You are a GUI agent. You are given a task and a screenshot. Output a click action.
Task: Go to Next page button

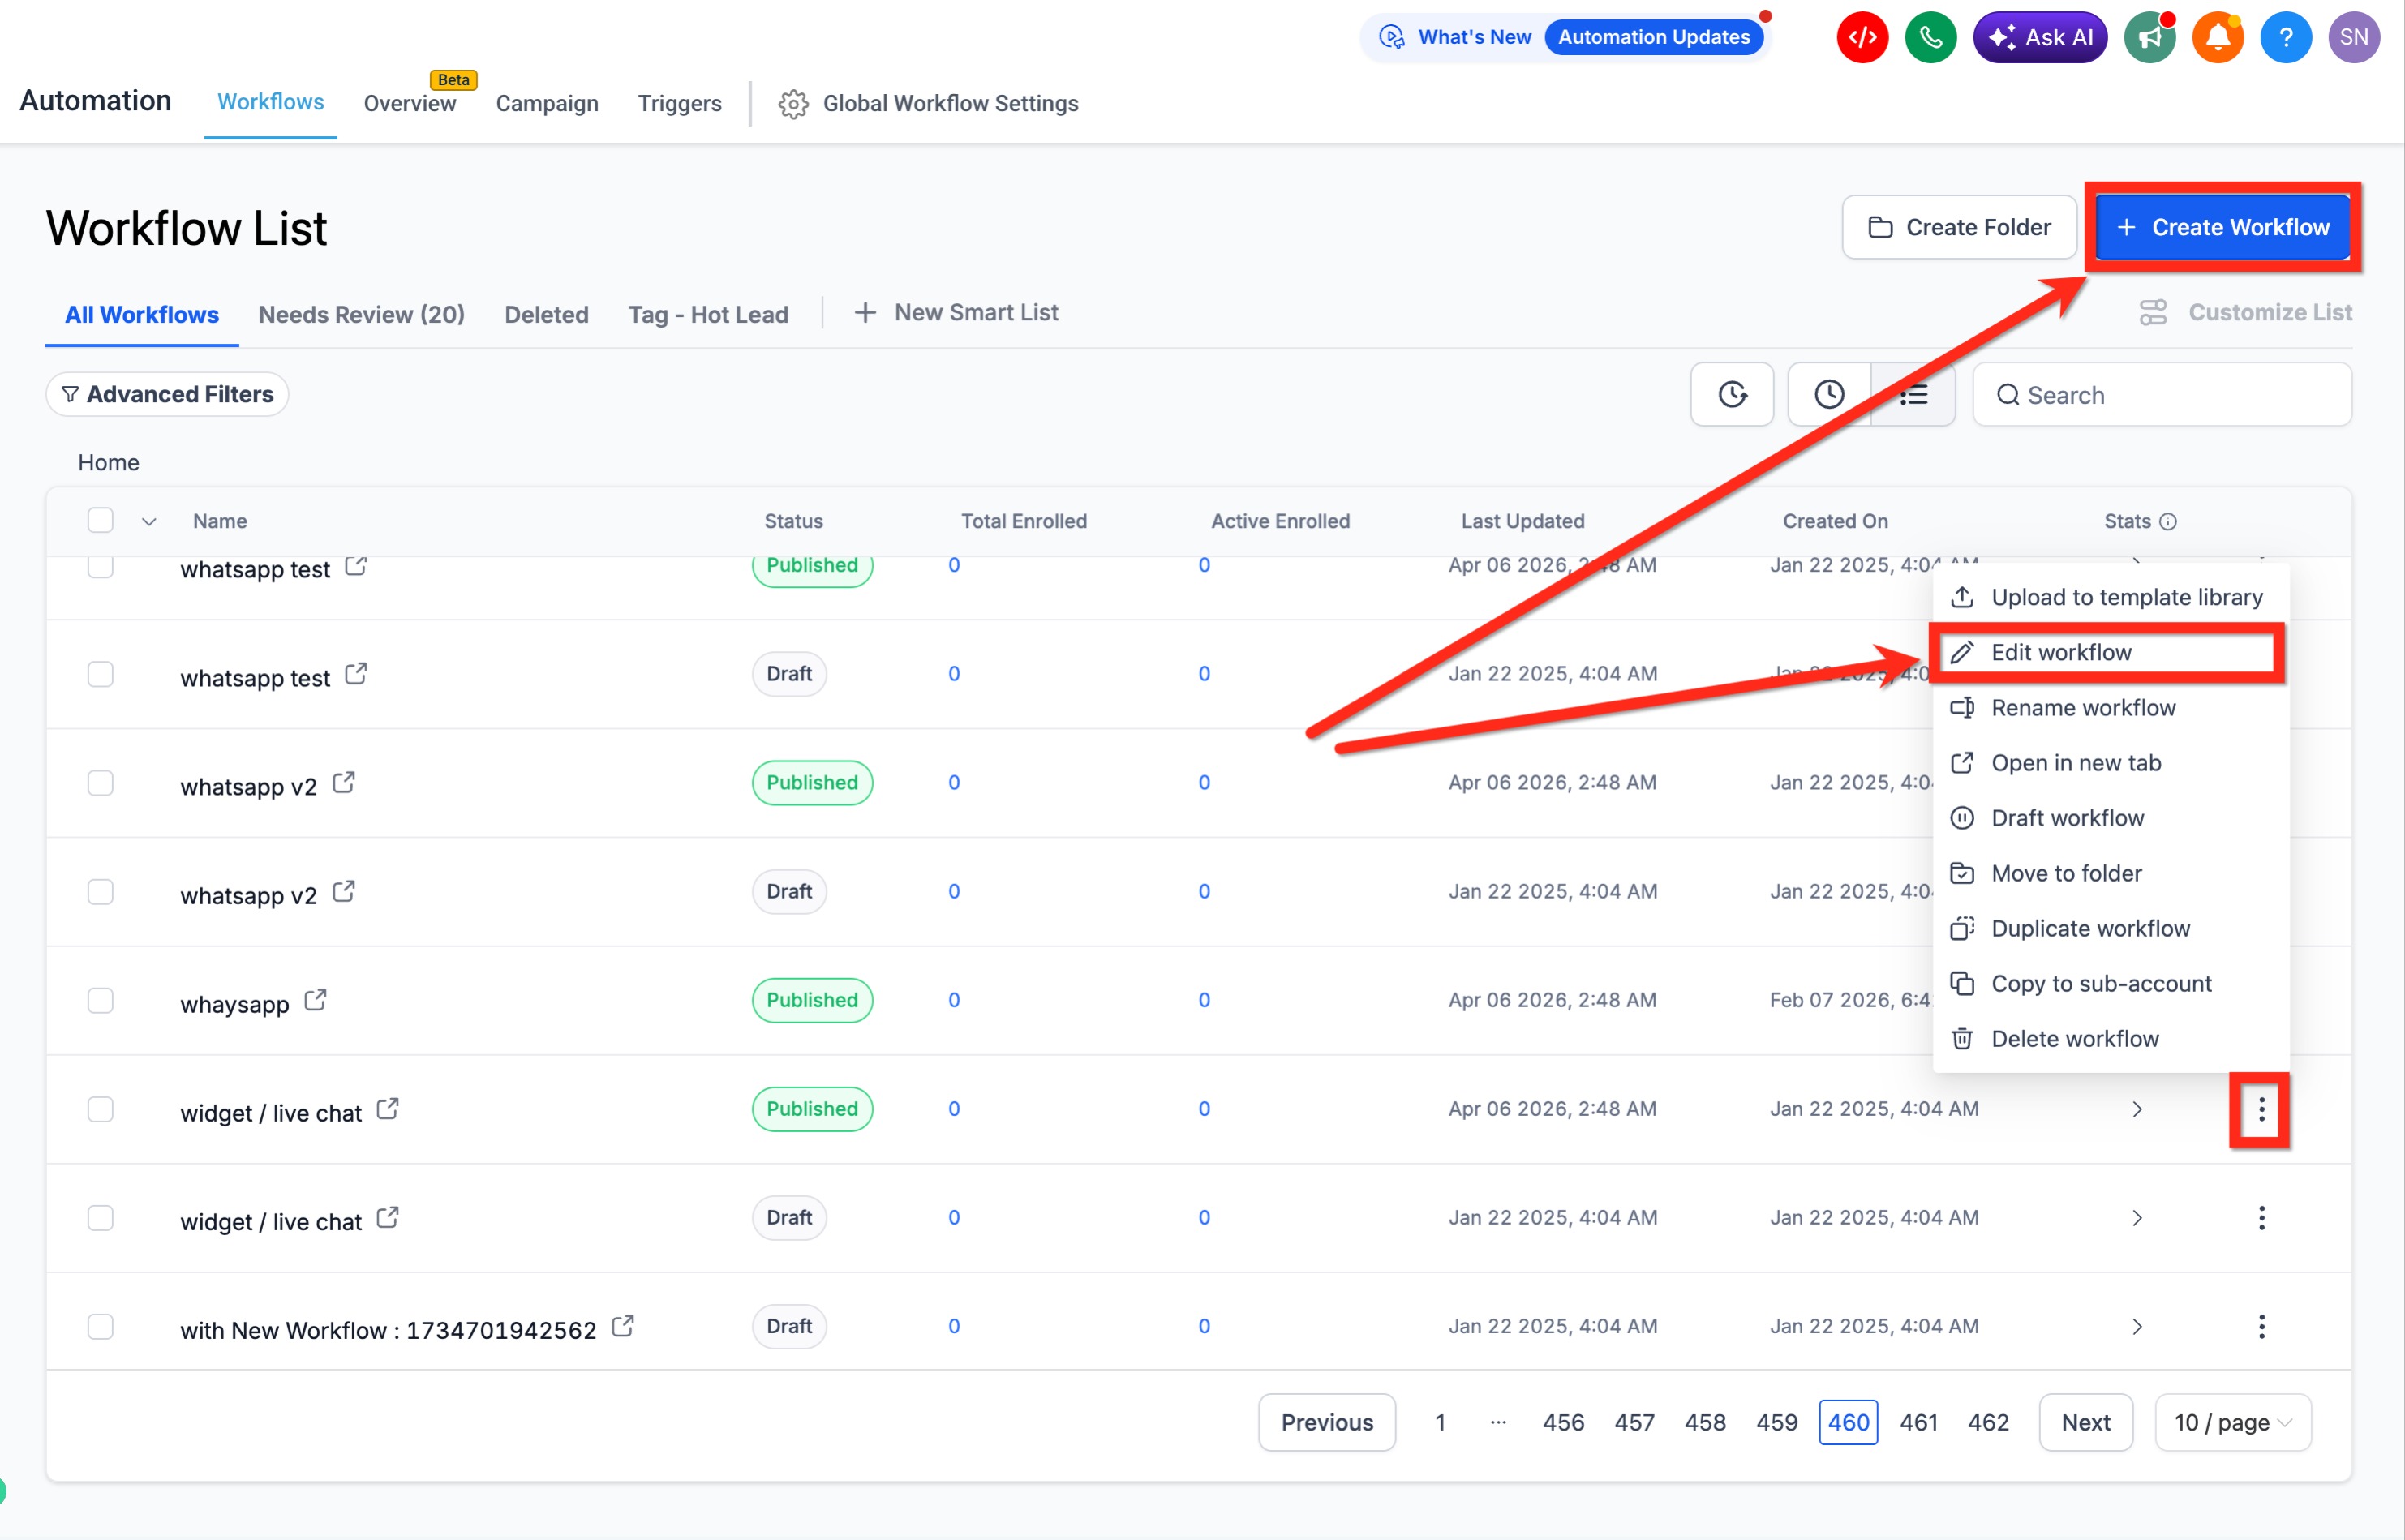pos(2085,1422)
